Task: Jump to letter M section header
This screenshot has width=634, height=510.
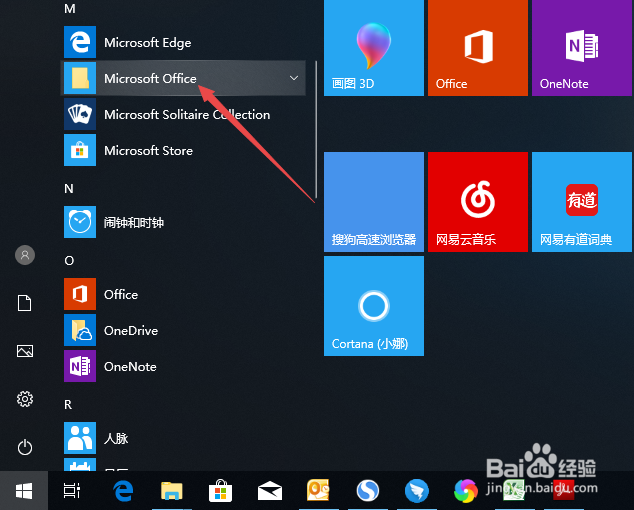Action: 70,8
